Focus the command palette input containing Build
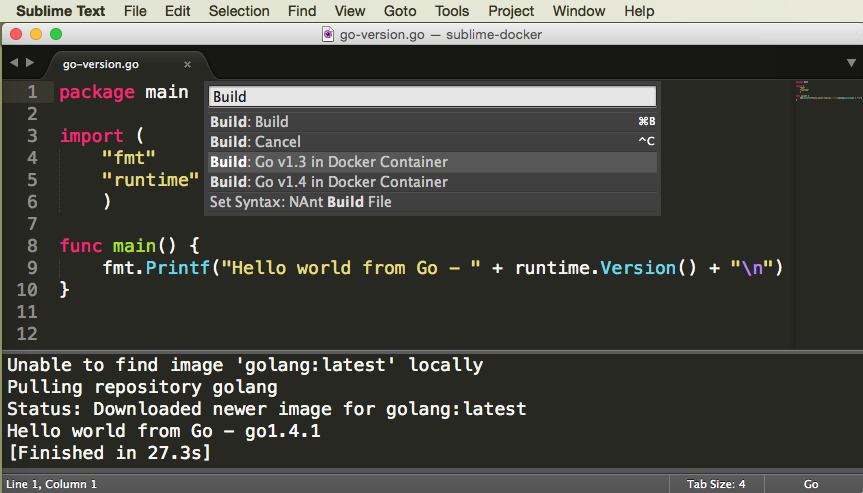The height and width of the screenshot is (493, 863). click(x=432, y=97)
